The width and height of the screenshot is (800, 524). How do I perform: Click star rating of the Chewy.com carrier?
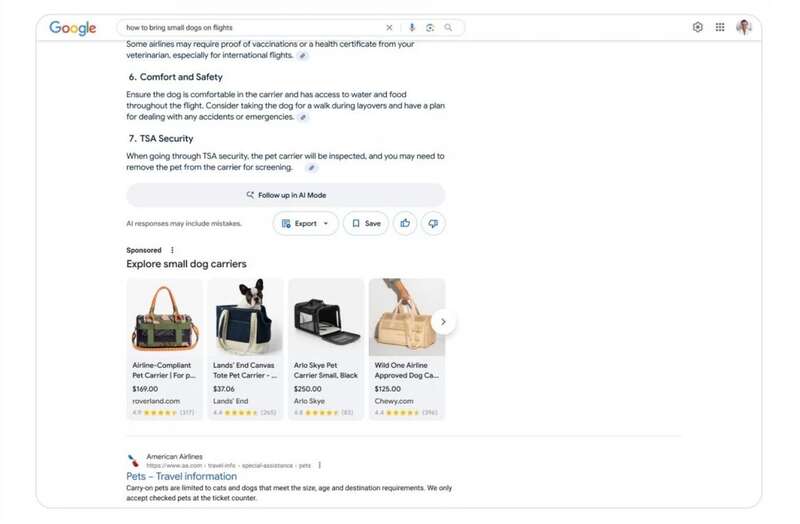403,412
